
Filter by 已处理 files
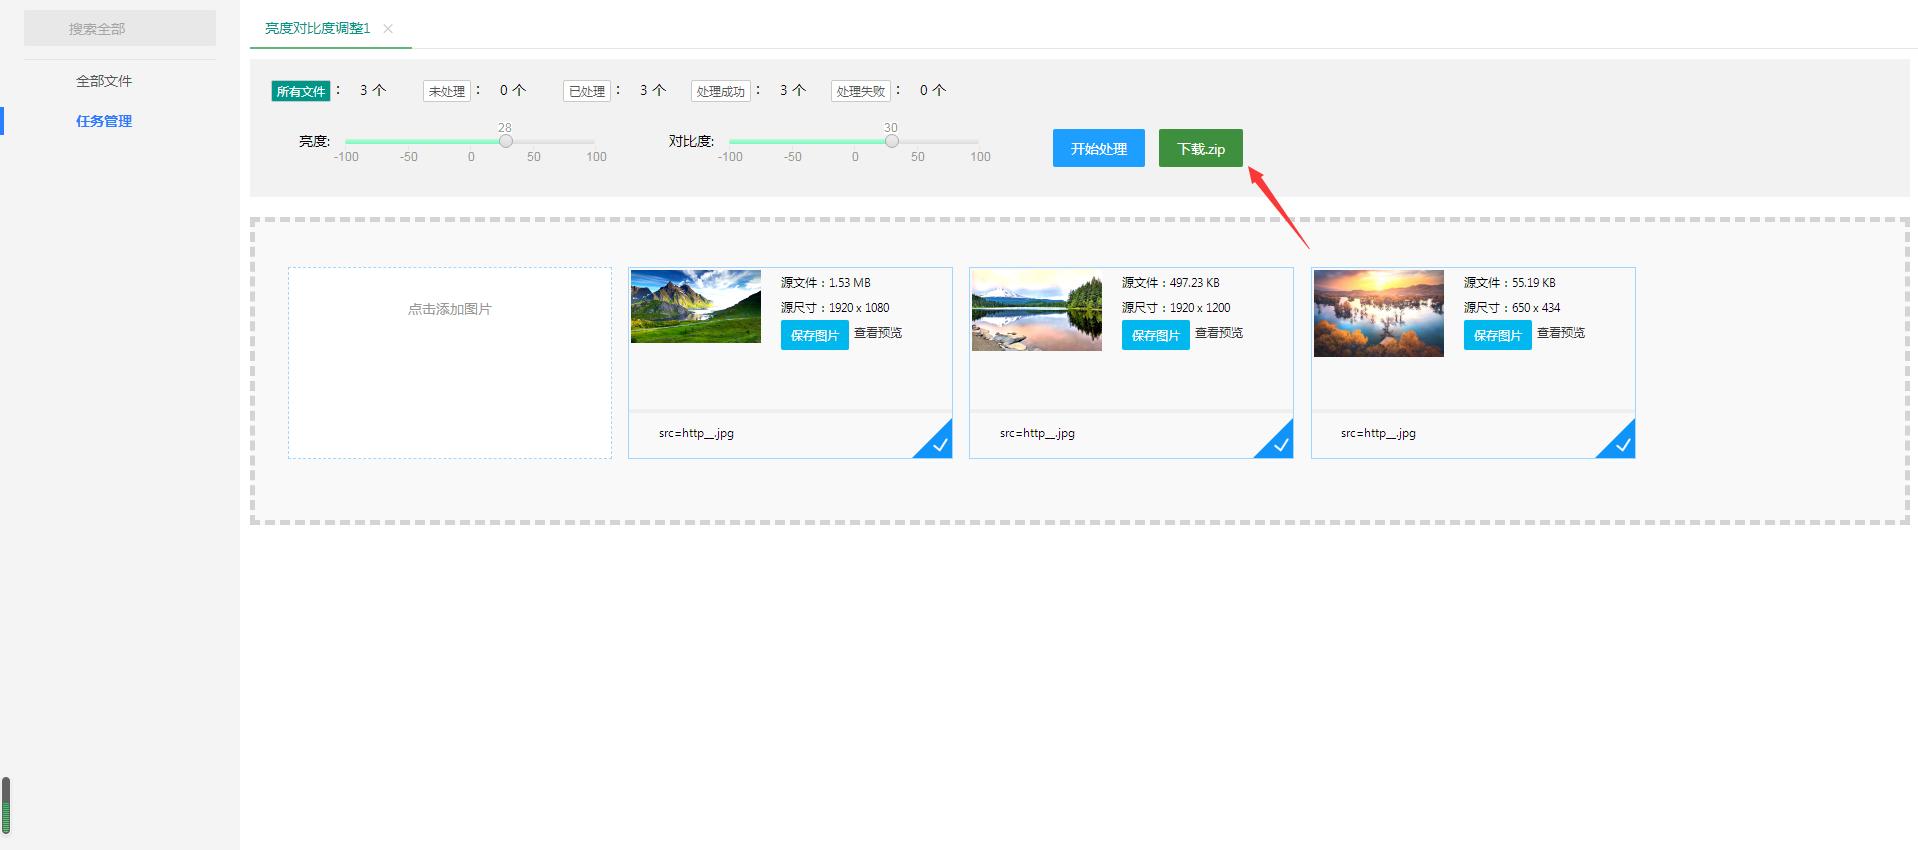tap(587, 91)
